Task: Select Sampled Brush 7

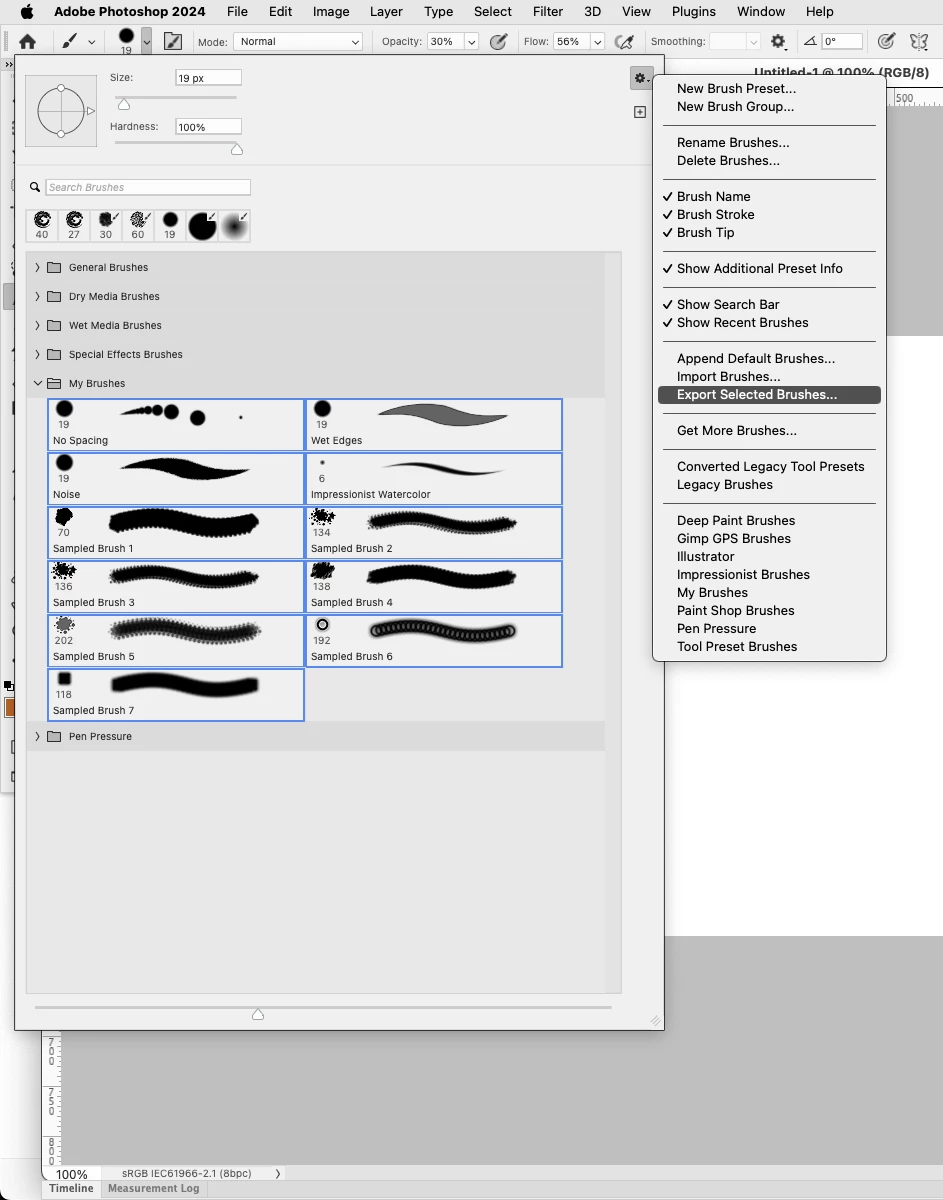Action: (176, 695)
